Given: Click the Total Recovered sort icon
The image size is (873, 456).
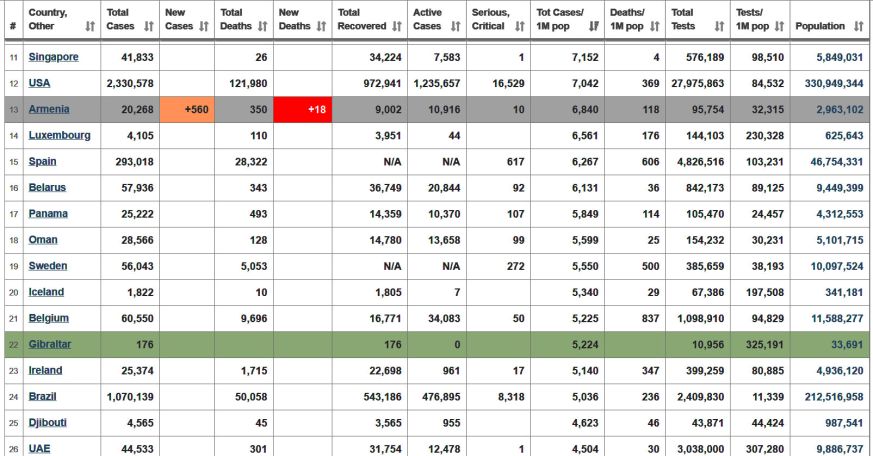Looking at the screenshot, I should click(397, 26).
